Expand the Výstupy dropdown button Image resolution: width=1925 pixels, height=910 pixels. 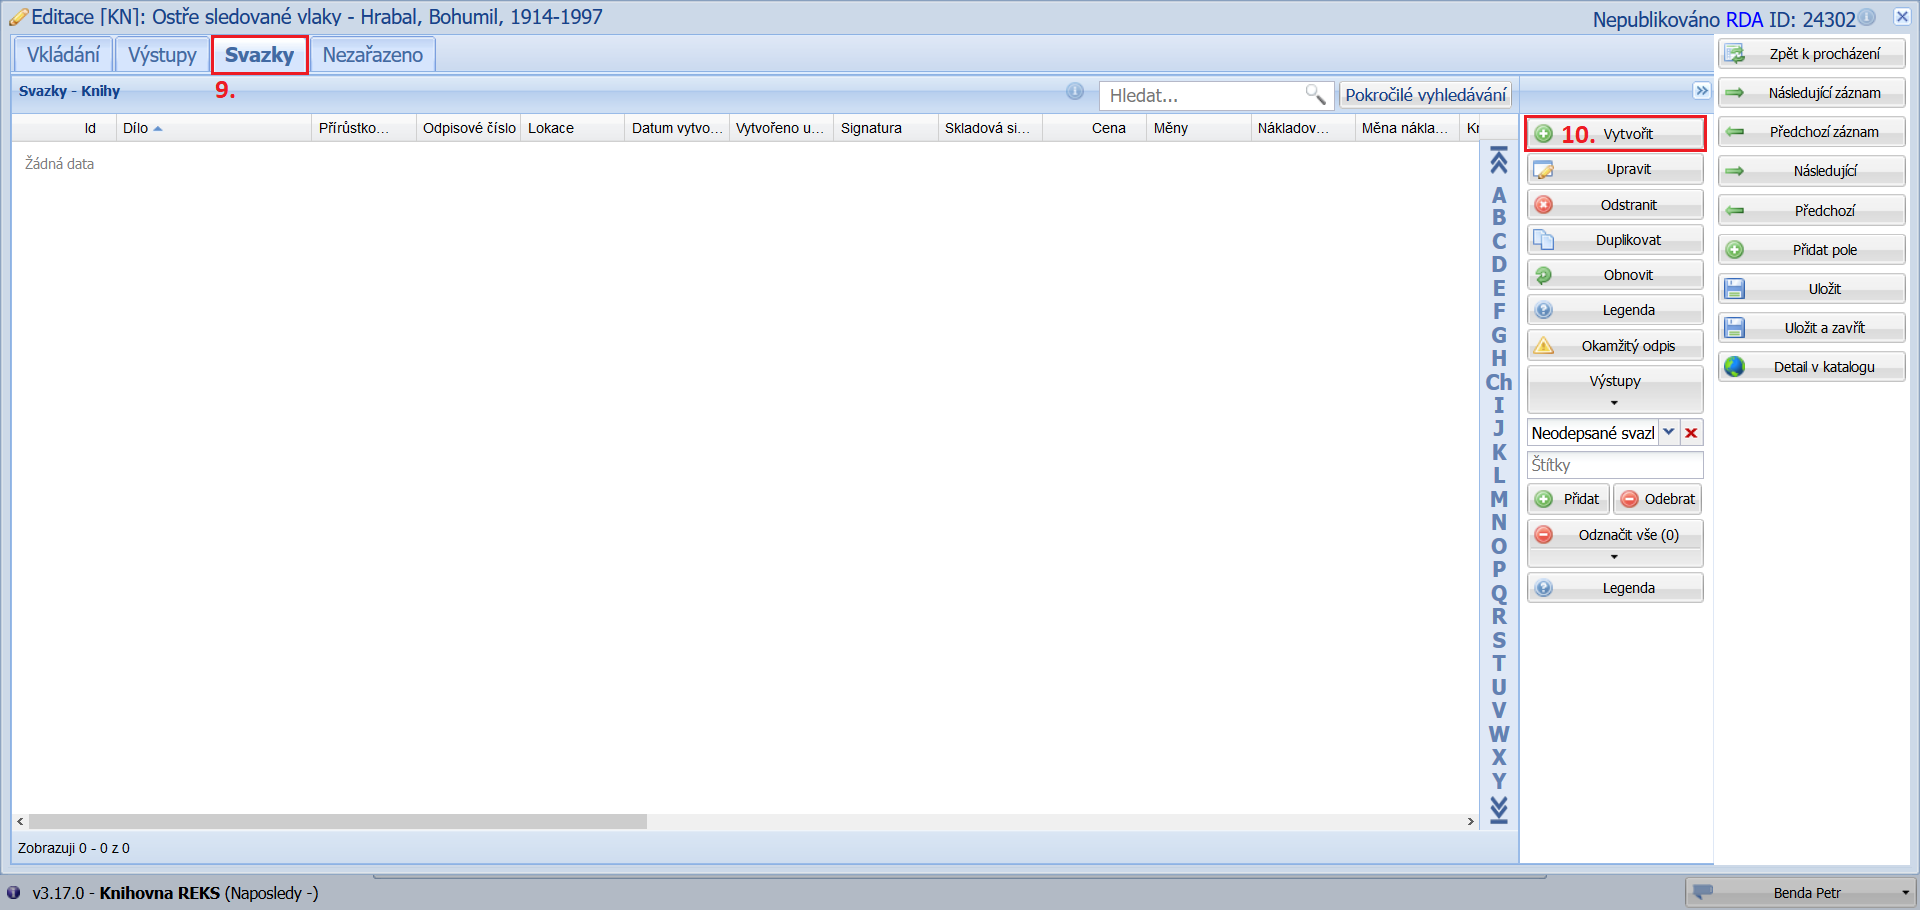[1615, 389]
